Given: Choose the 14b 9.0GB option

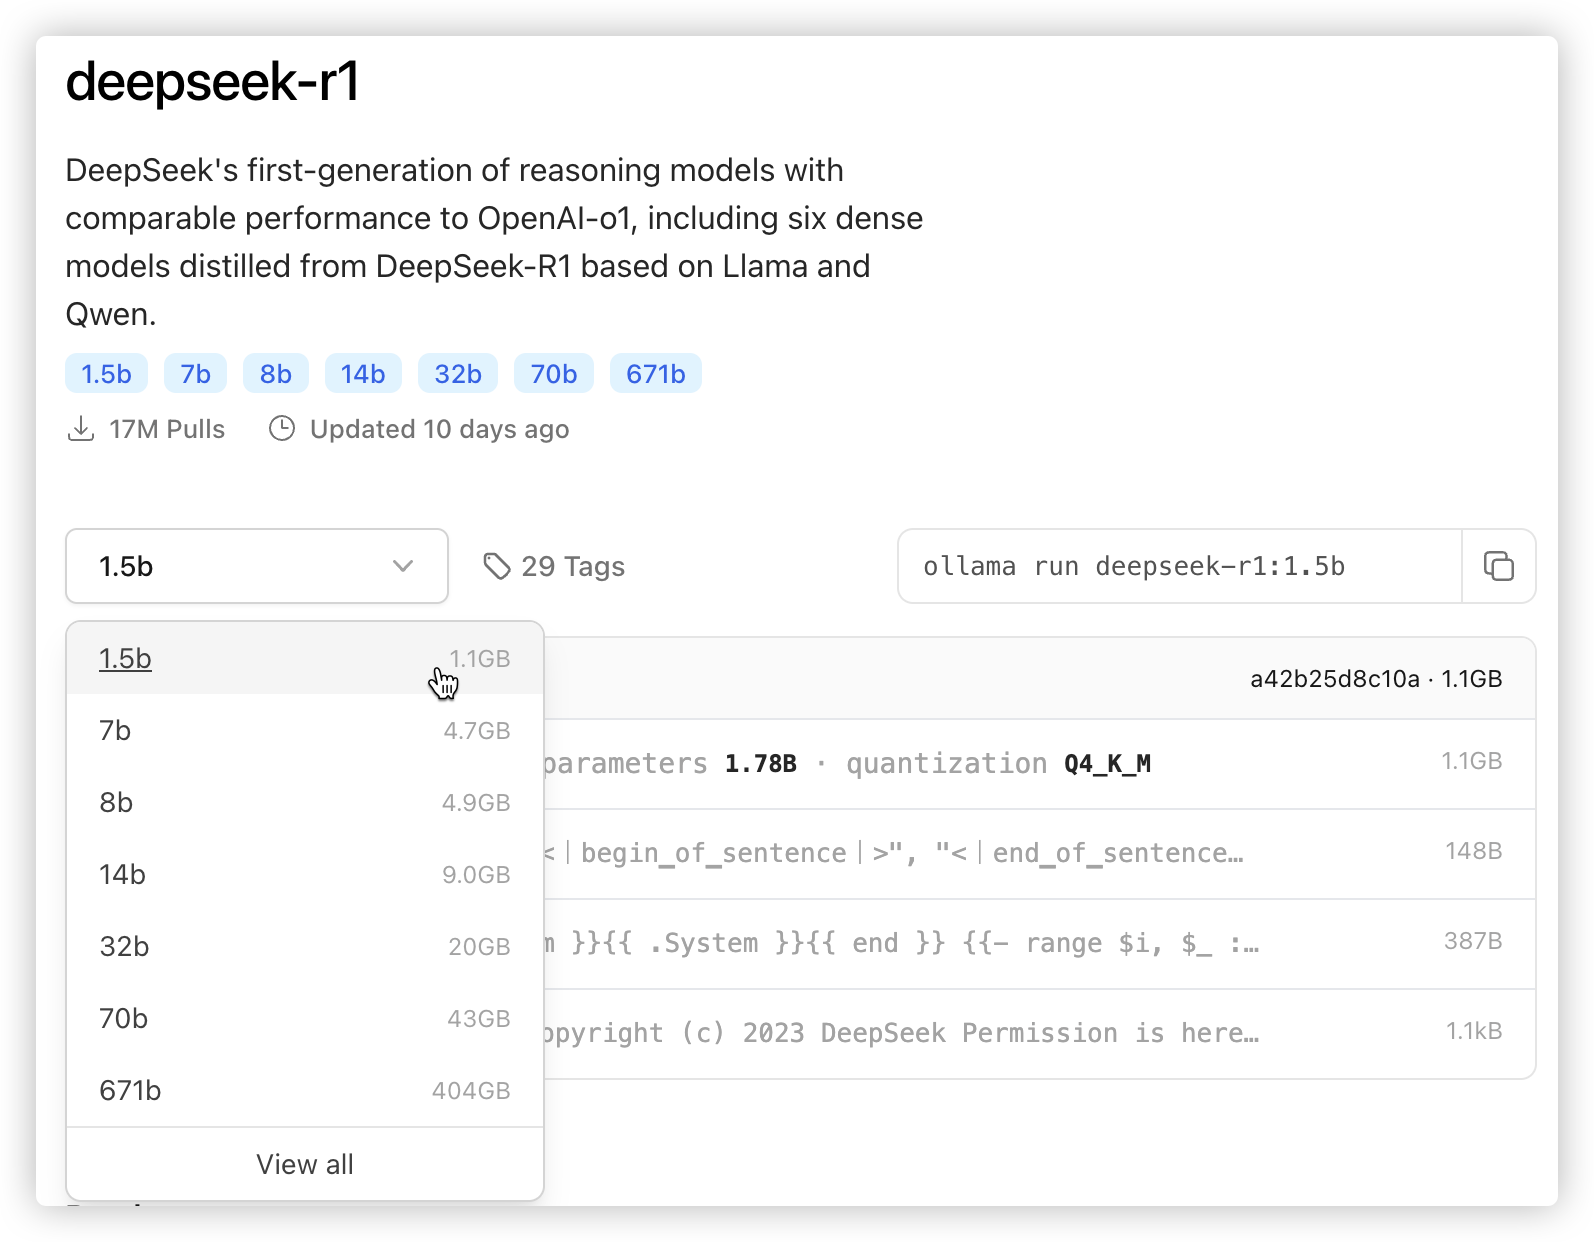Looking at the screenshot, I should [x=304, y=875].
